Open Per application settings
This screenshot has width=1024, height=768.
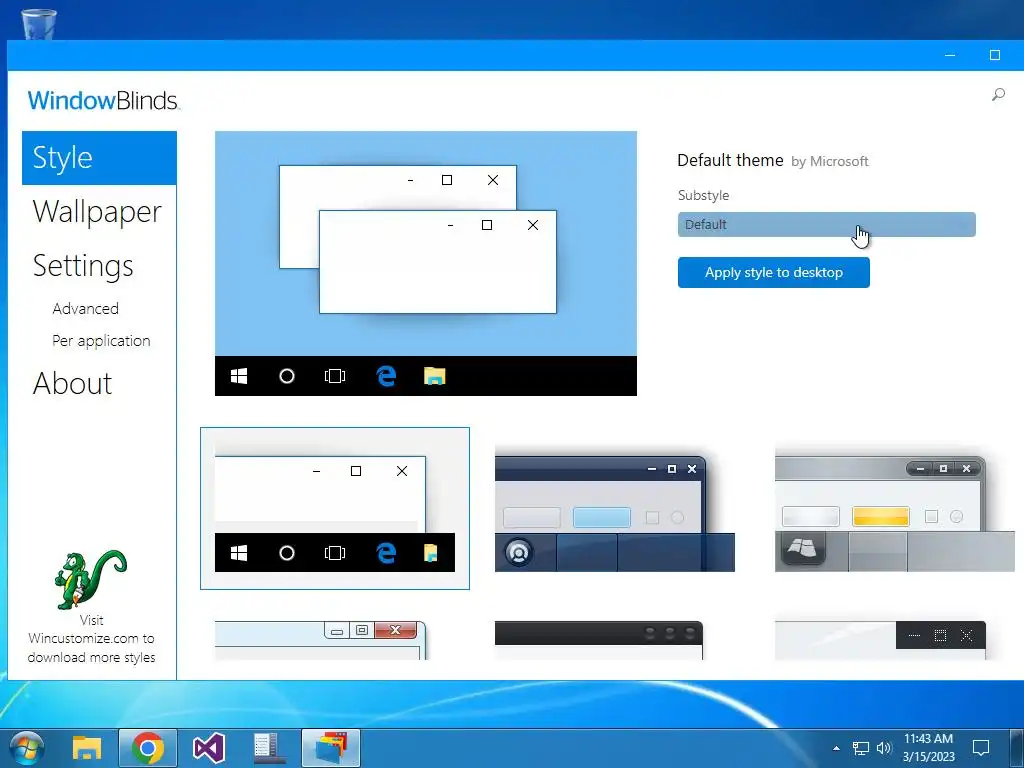tap(101, 341)
